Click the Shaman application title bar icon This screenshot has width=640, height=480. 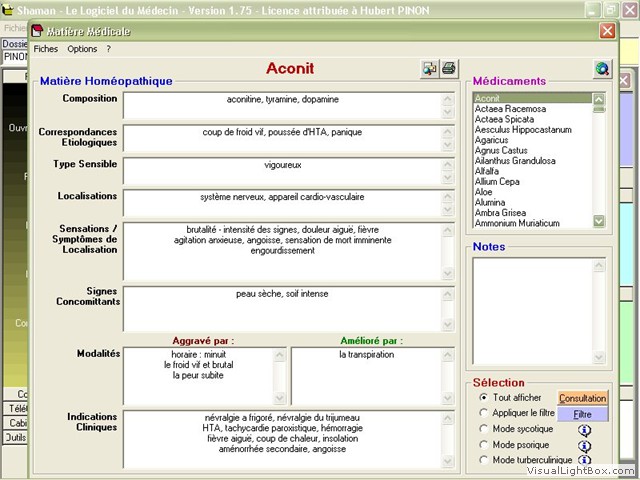tap(7, 10)
